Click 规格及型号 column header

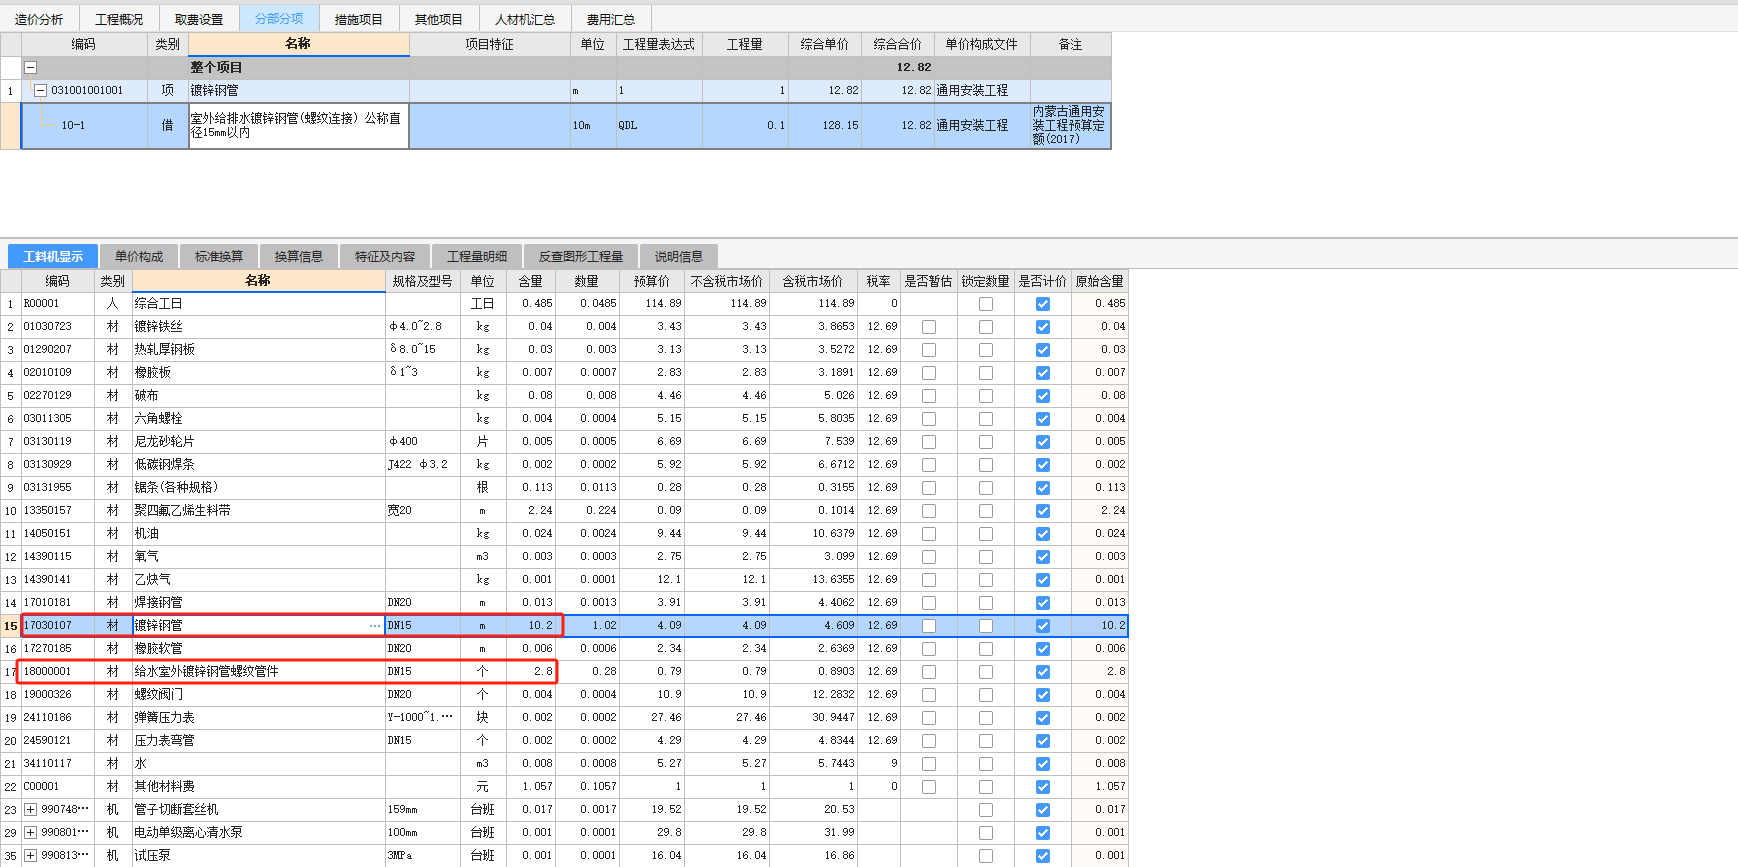(422, 282)
